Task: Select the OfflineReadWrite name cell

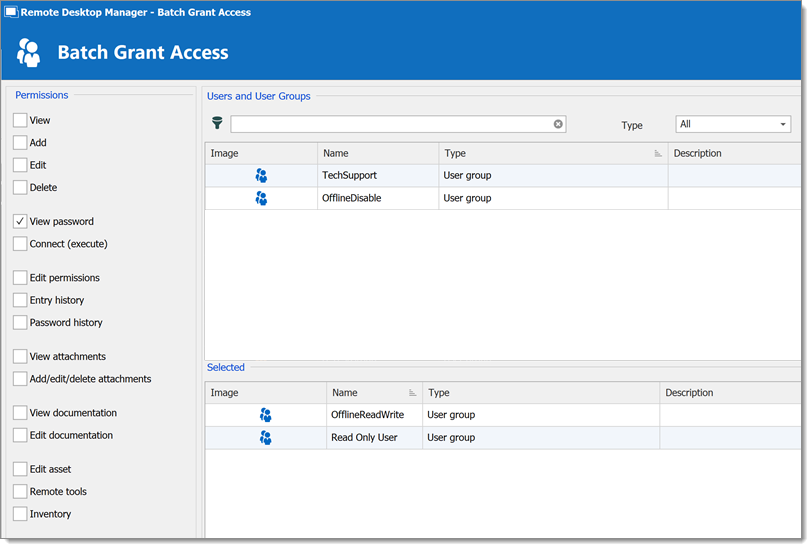Action: pos(374,415)
